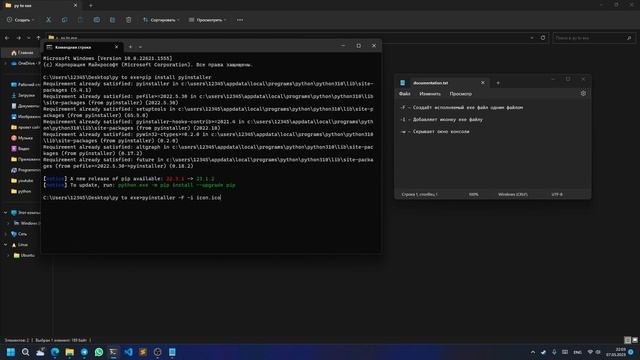Open the Сортировать (Sort) dropdown
640x360 pixels.
(161, 20)
